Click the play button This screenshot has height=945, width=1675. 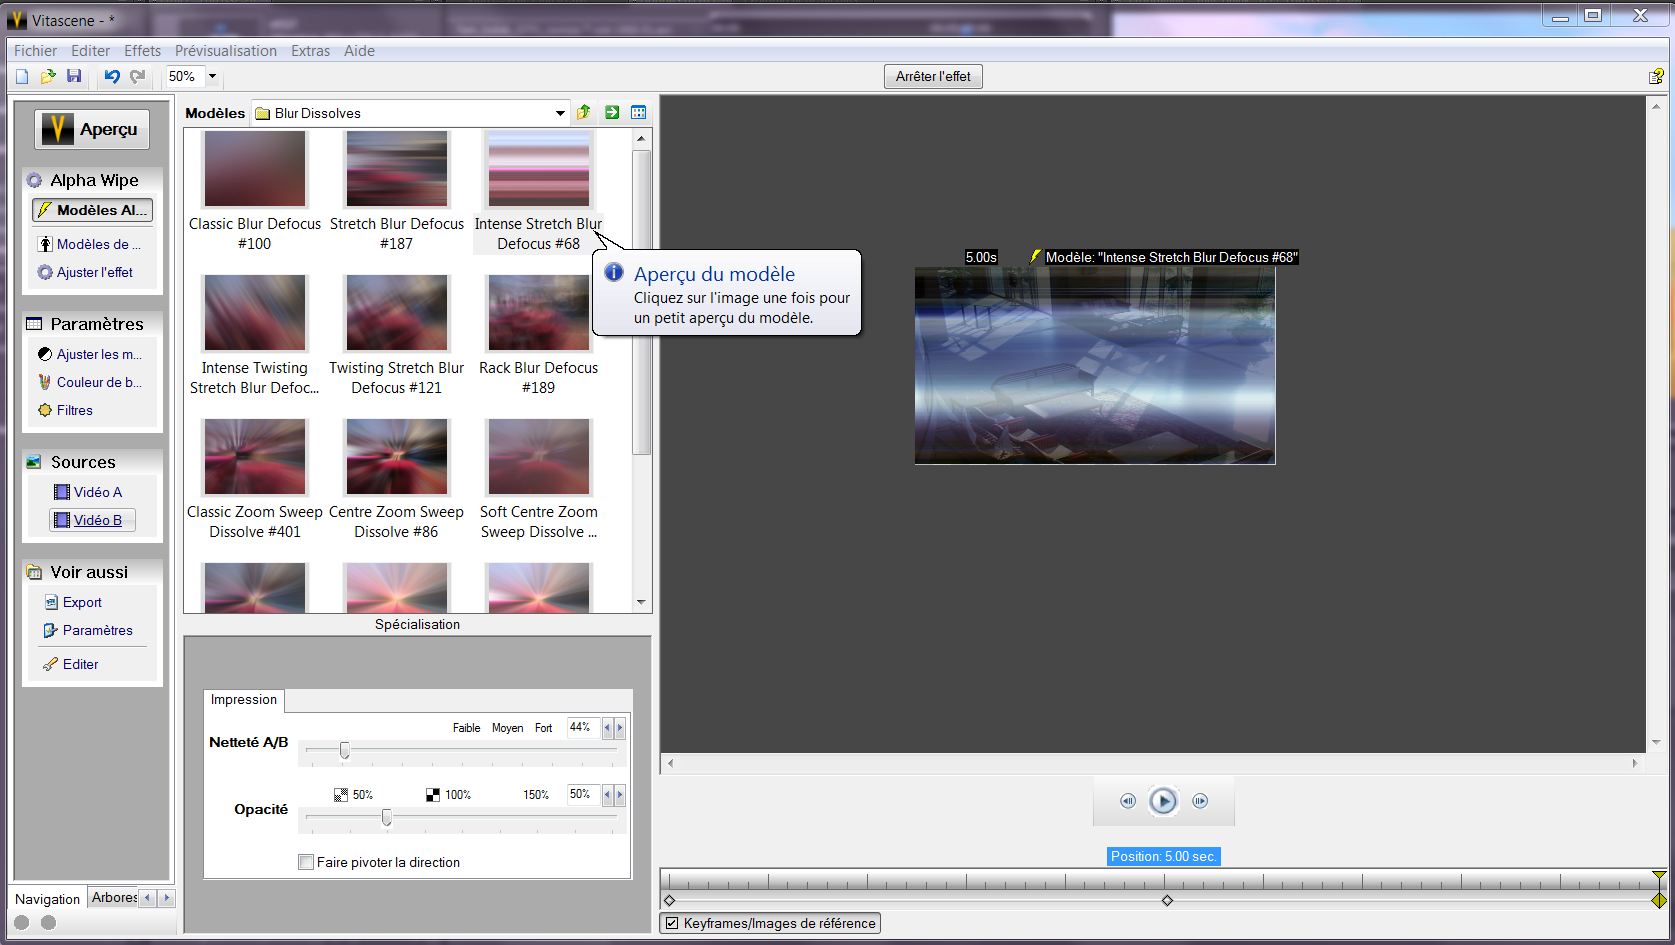click(x=1163, y=801)
